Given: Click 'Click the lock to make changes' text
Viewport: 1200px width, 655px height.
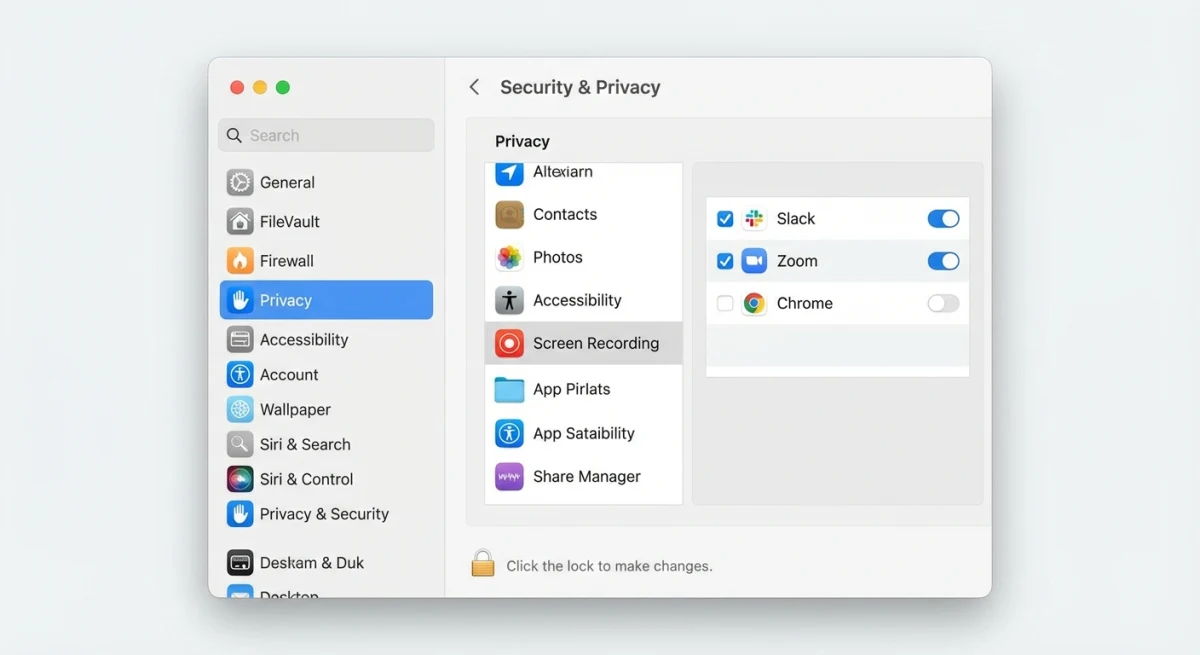Looking at the screenshot, I should tap(609, 566).
